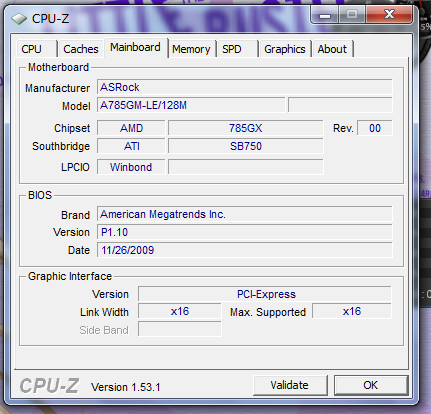The image size is (431, 414).
Task: Click the Link Width label
Action: (x=104, y=312)
